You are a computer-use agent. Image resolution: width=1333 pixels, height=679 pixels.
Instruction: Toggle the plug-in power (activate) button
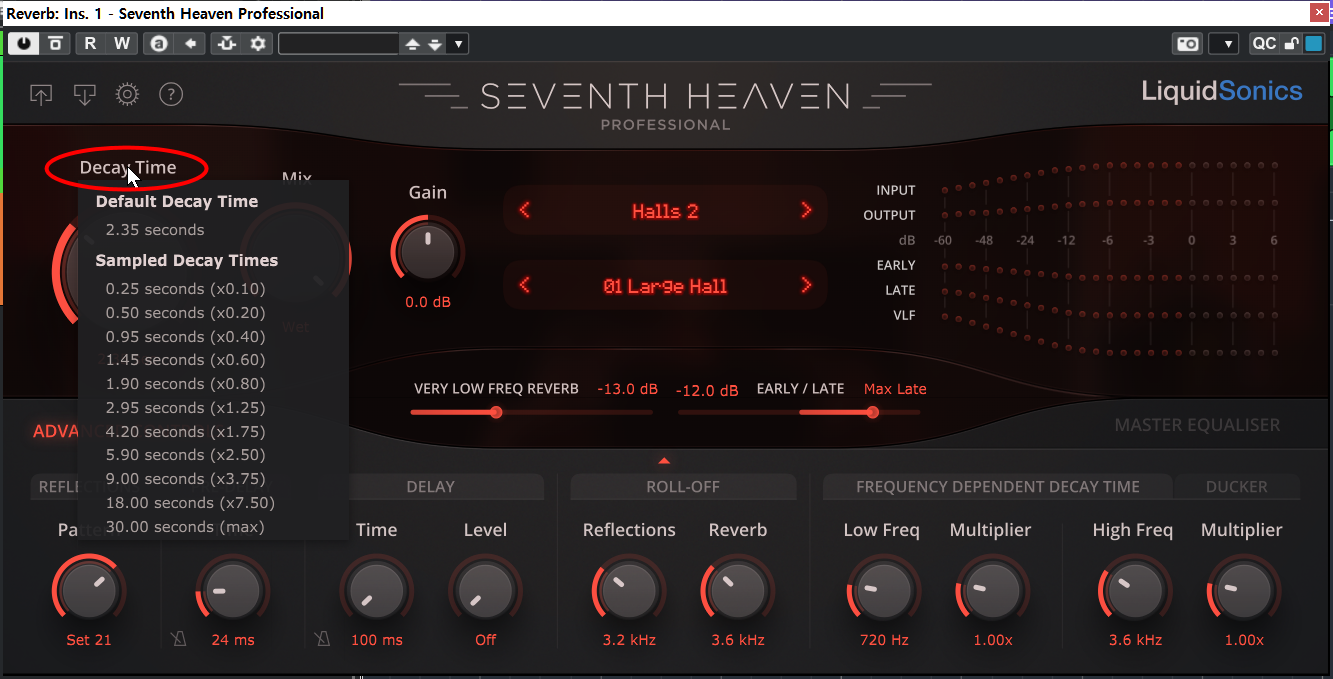pos(24,43)
